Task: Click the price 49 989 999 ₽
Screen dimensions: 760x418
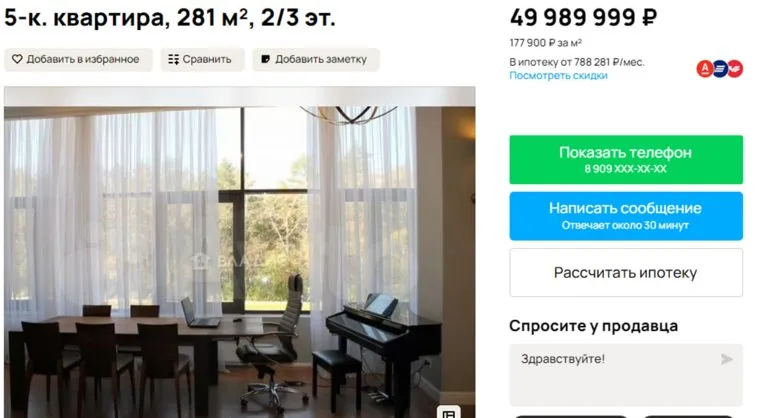Action: 583,18
